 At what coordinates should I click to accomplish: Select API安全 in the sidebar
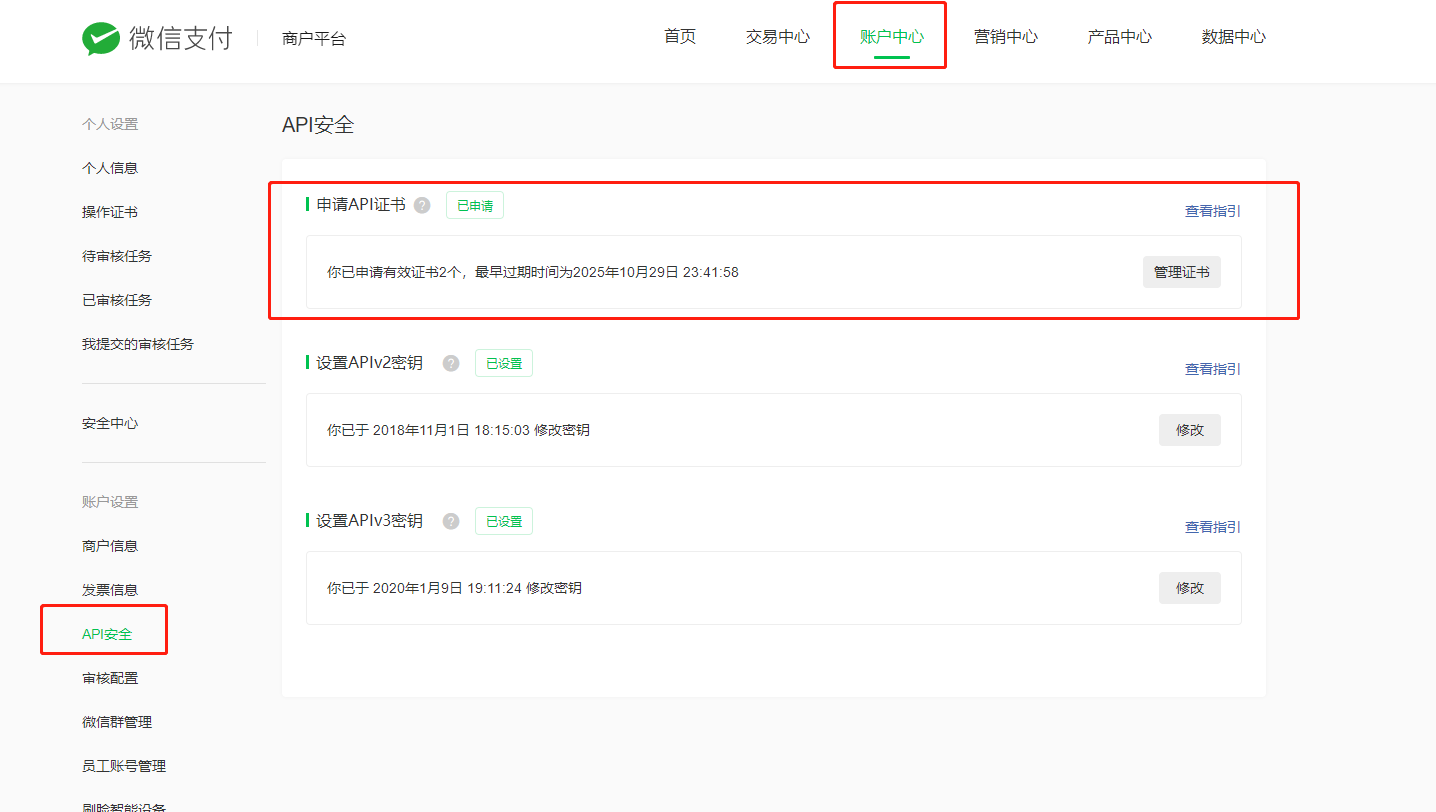click(x=107, y=634)
